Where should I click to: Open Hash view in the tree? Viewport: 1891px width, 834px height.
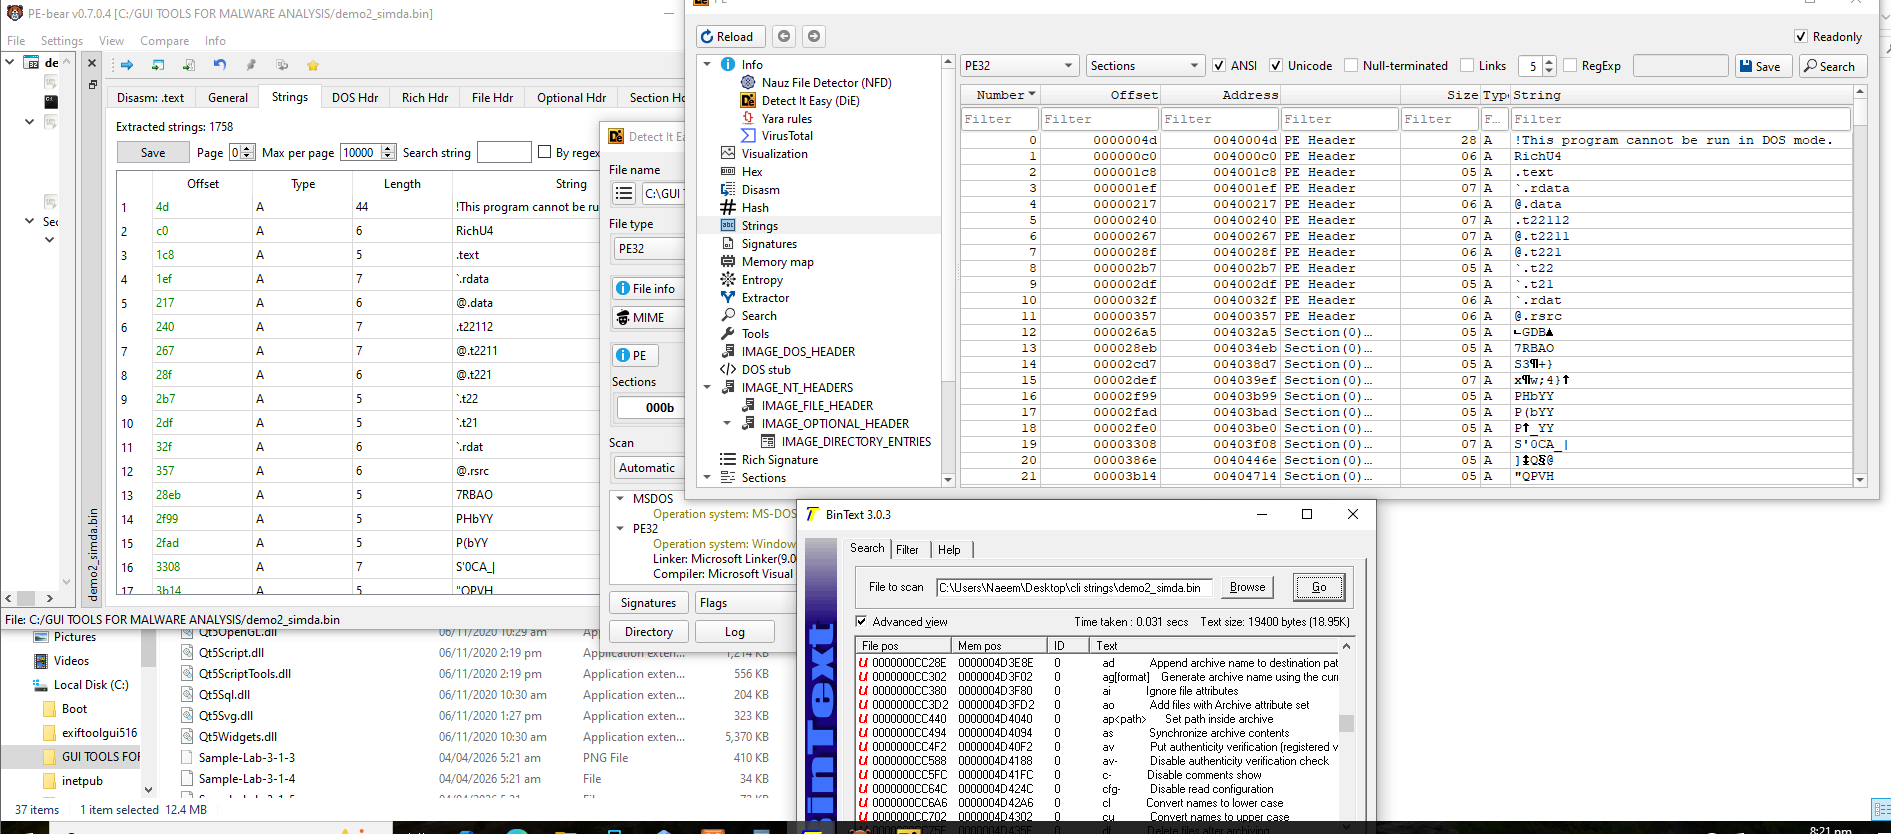[755, 208]
